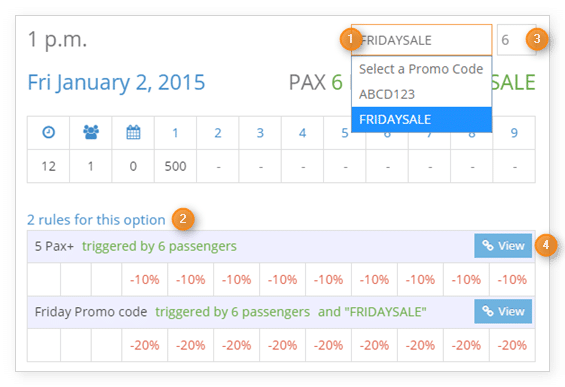Click the Fri January 2, 2015 date link
The width and height of the screenshot is (565, 387).
pos(116,83)
